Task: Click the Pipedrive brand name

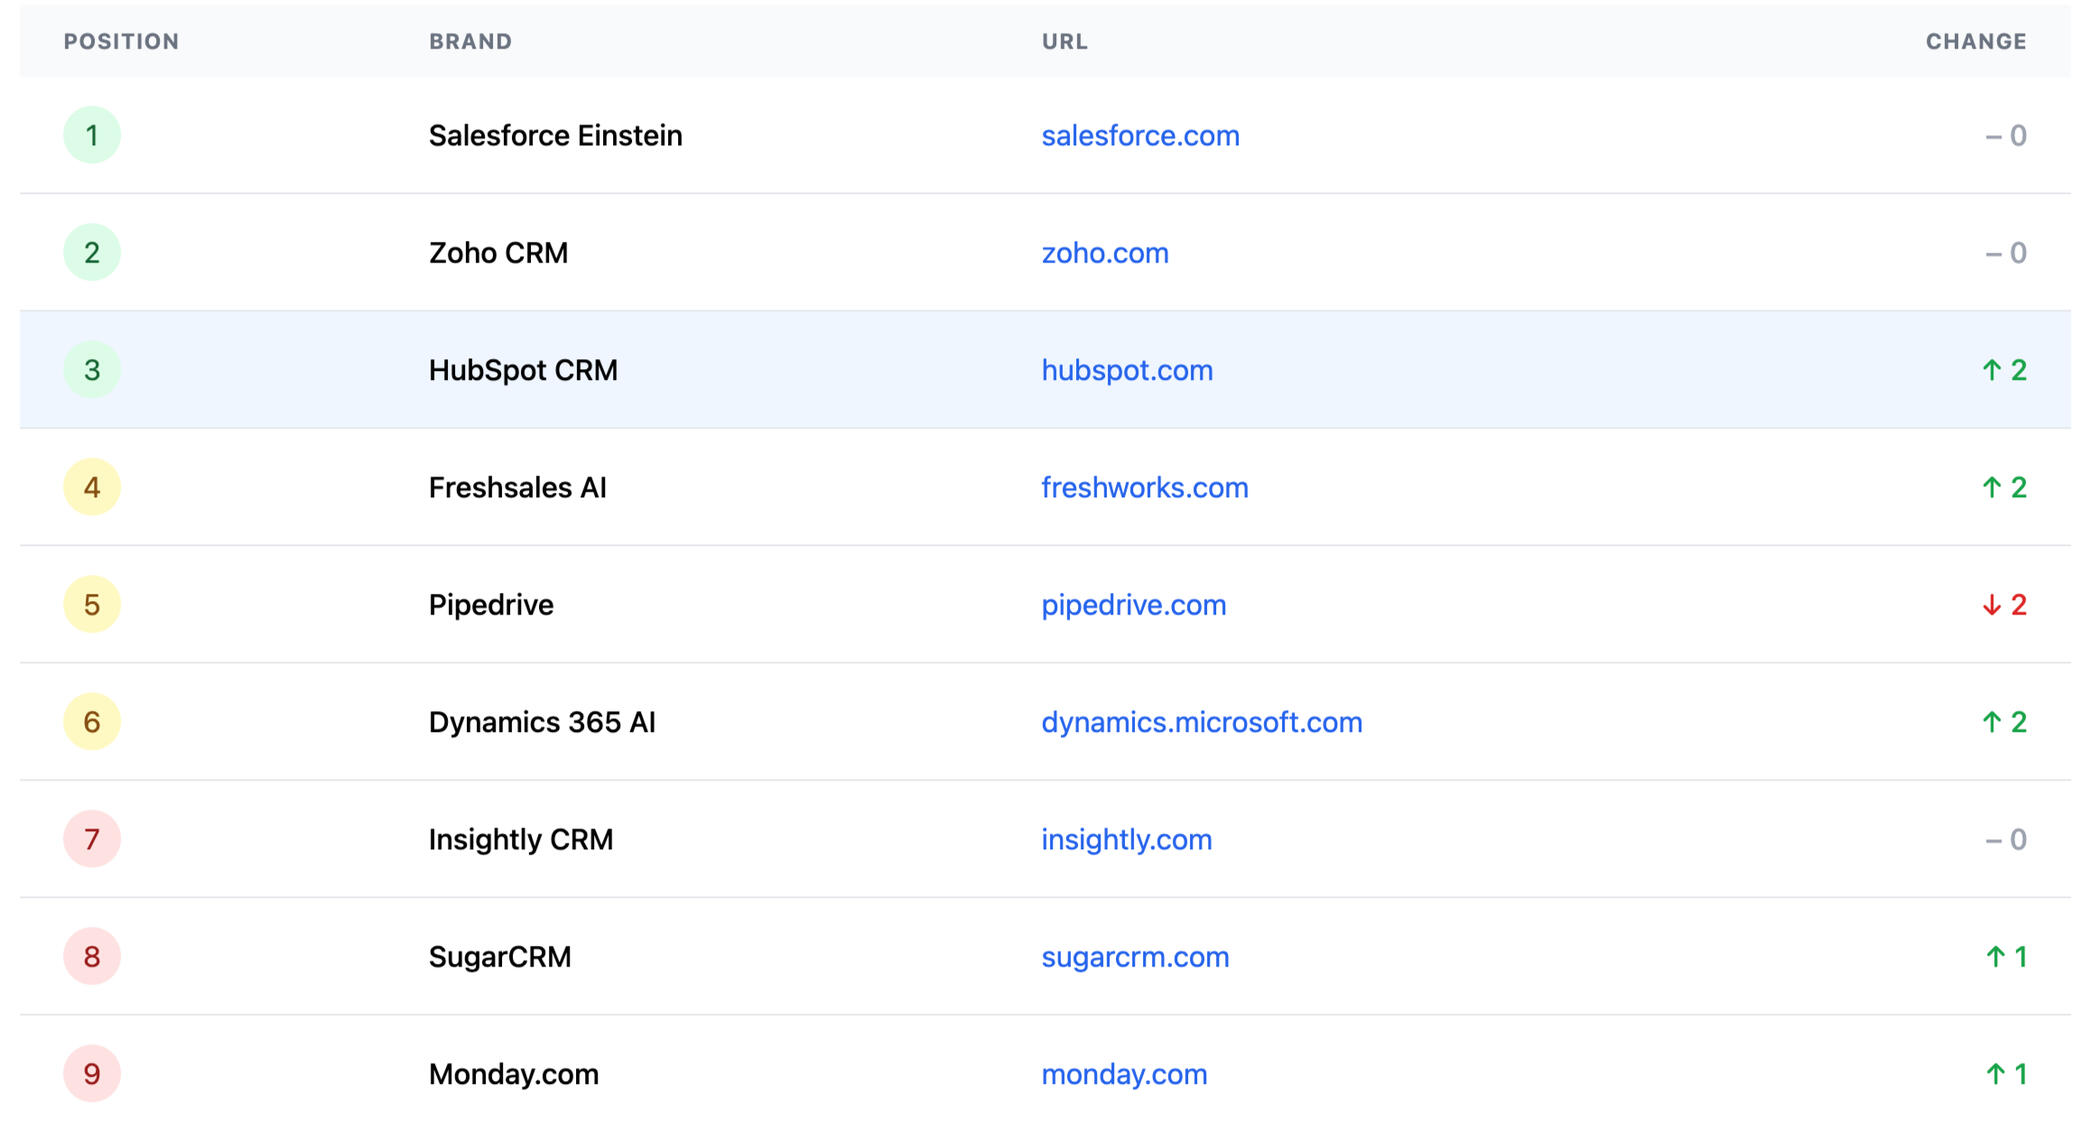Action: 491,604
